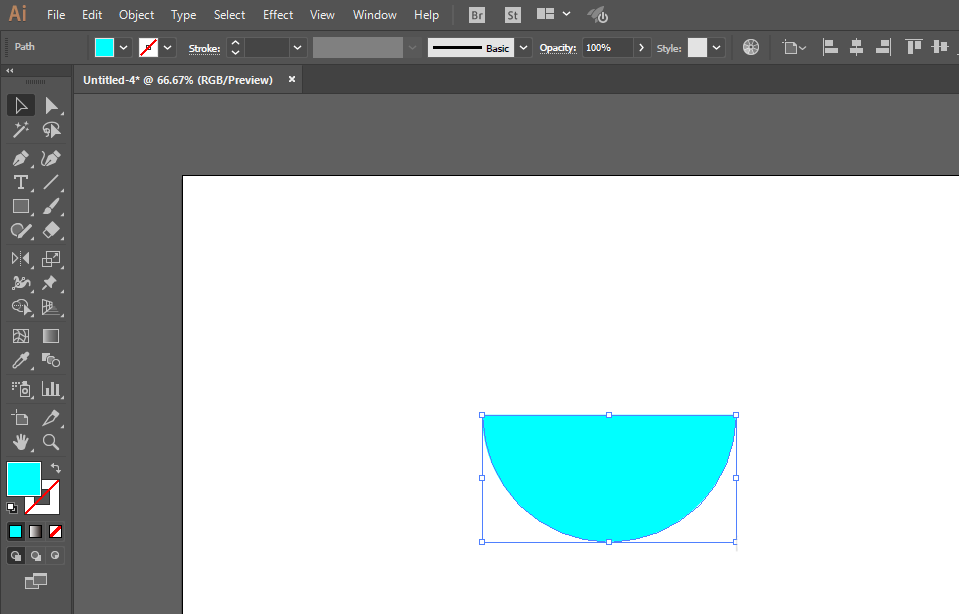This screenshot has height=614, width=959.
Task: Pick the Eraser tool
Action: [51, 231]
